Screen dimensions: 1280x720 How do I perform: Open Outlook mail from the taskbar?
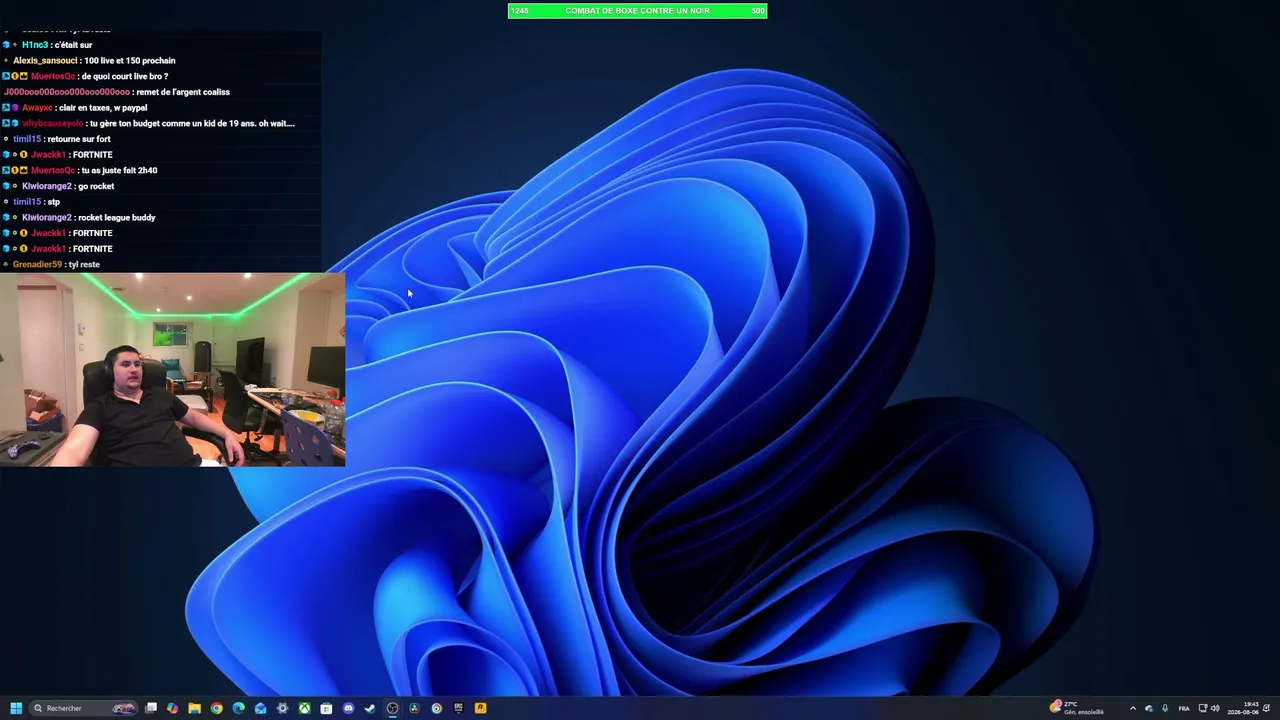click(261, 708)
